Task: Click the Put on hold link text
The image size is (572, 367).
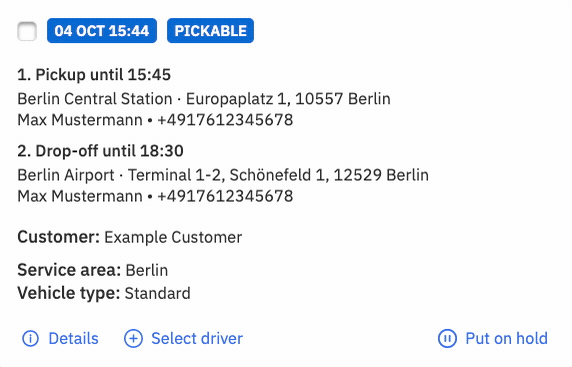Action: 506,339
